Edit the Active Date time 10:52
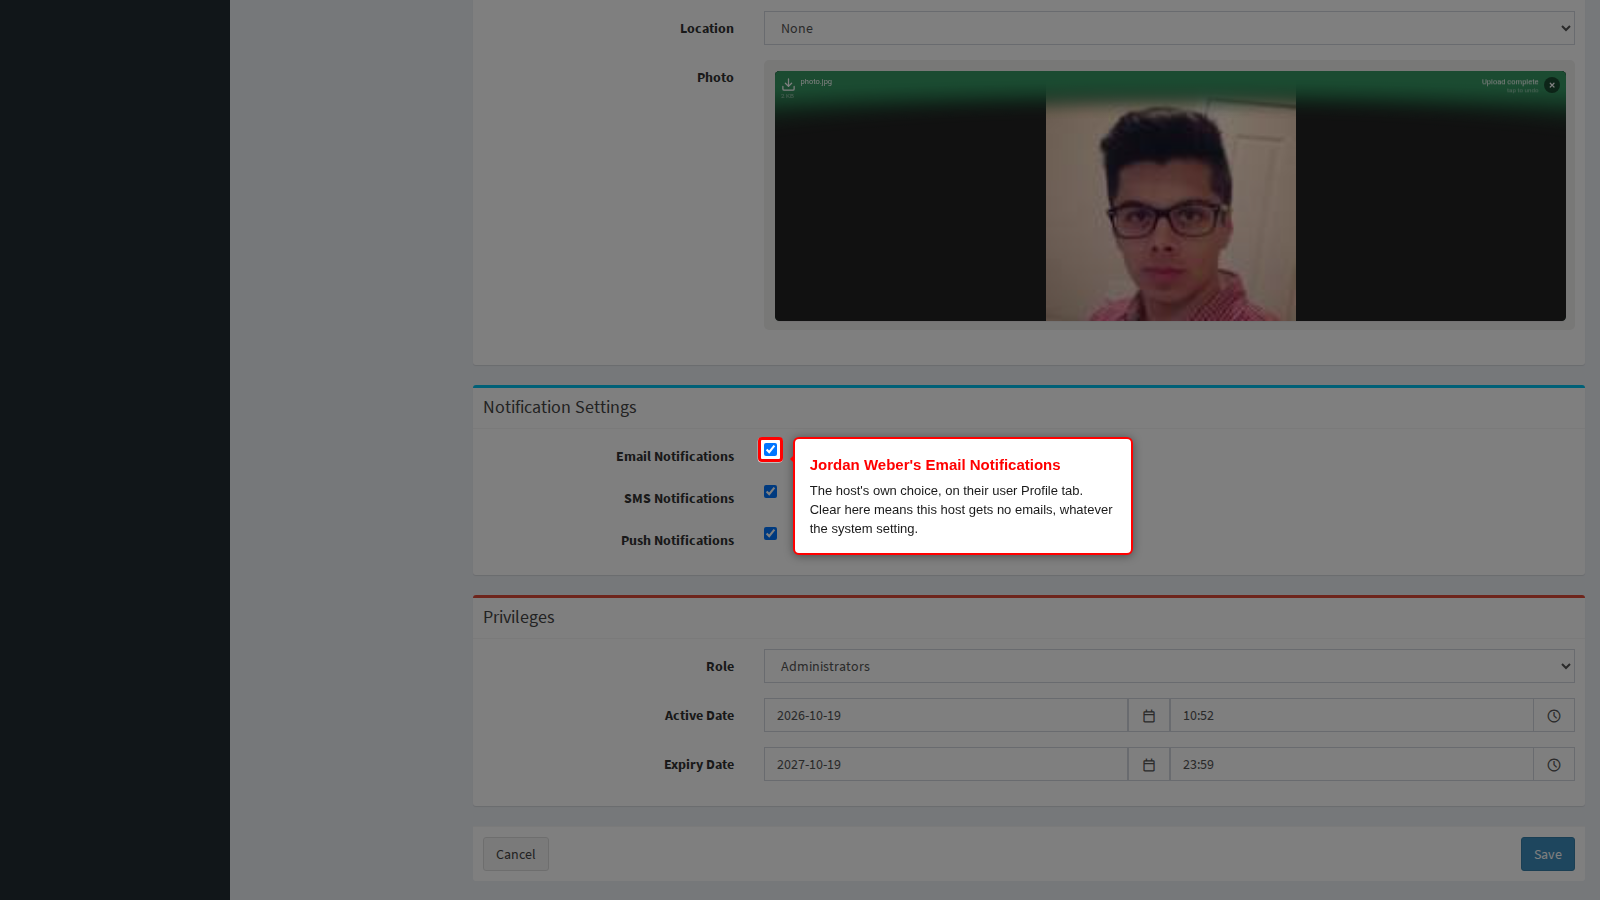This screenshot has height=900, width=1600. [x=1352, y=716]
